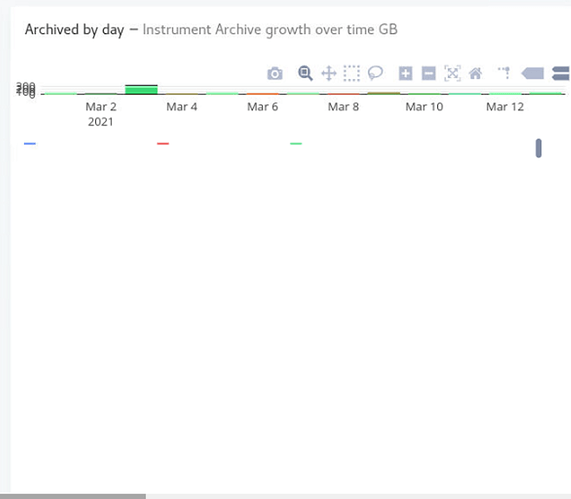Click the Mar 10 axis label

pos(424,107)
